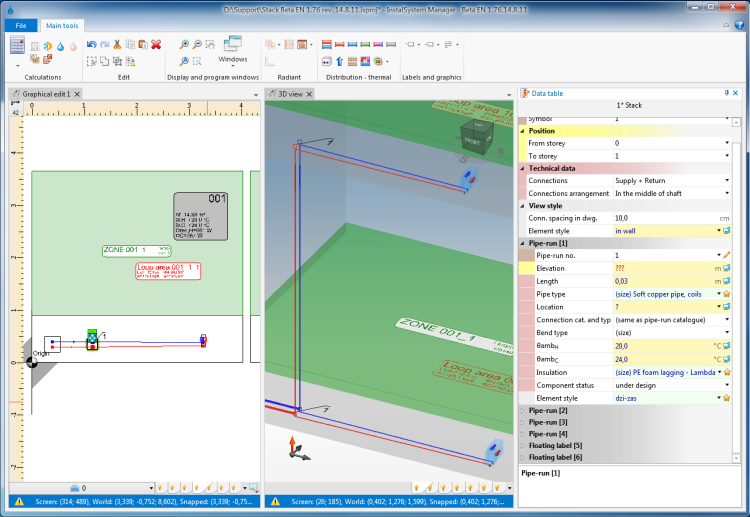The image size is (750, 517).
Task: Open the Connections Supply + Return dropdown
Action: pyautogui.click(x=727, y=180)
